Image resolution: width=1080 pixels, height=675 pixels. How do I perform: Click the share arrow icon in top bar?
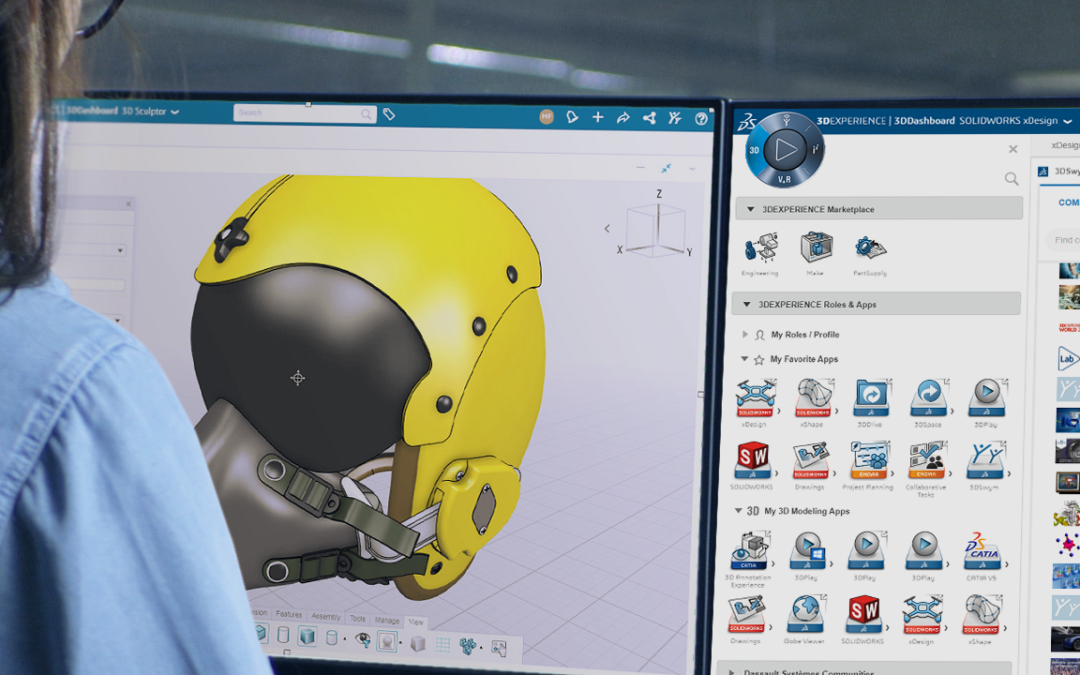623,118
